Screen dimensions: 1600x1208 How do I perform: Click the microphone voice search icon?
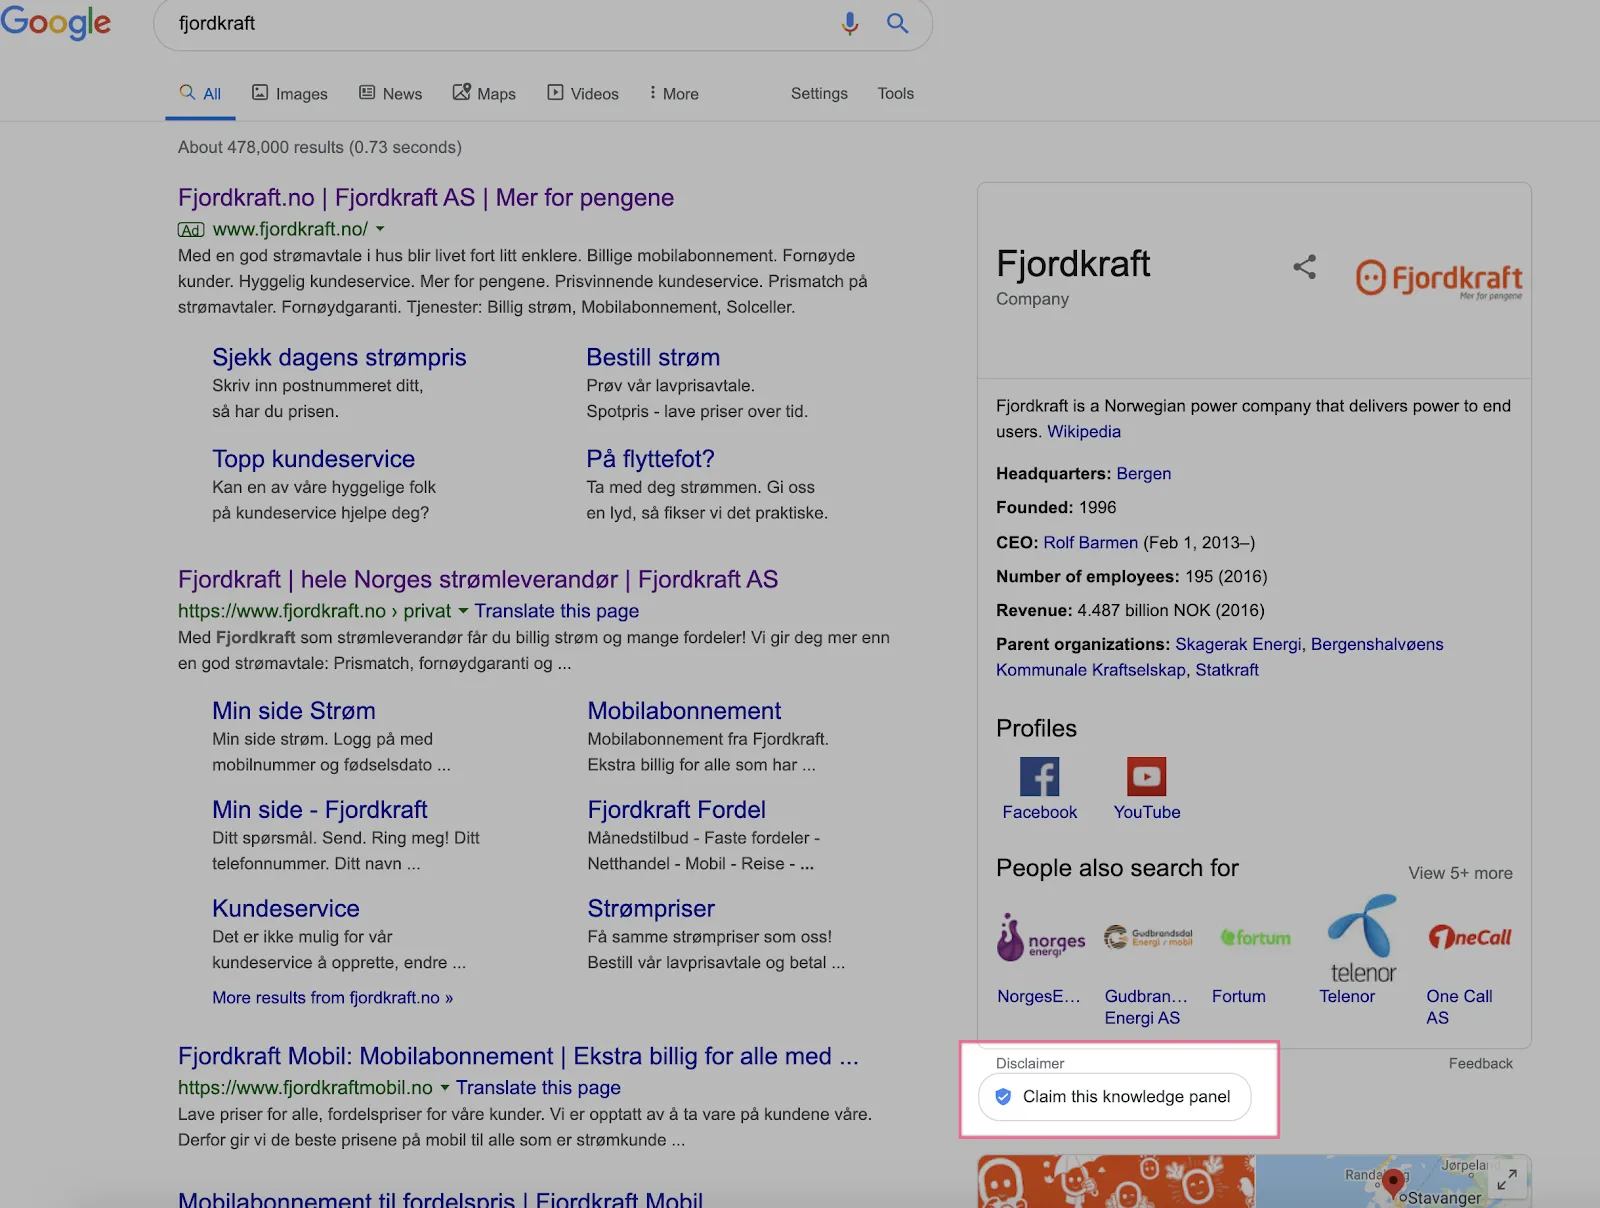point(849,23)
